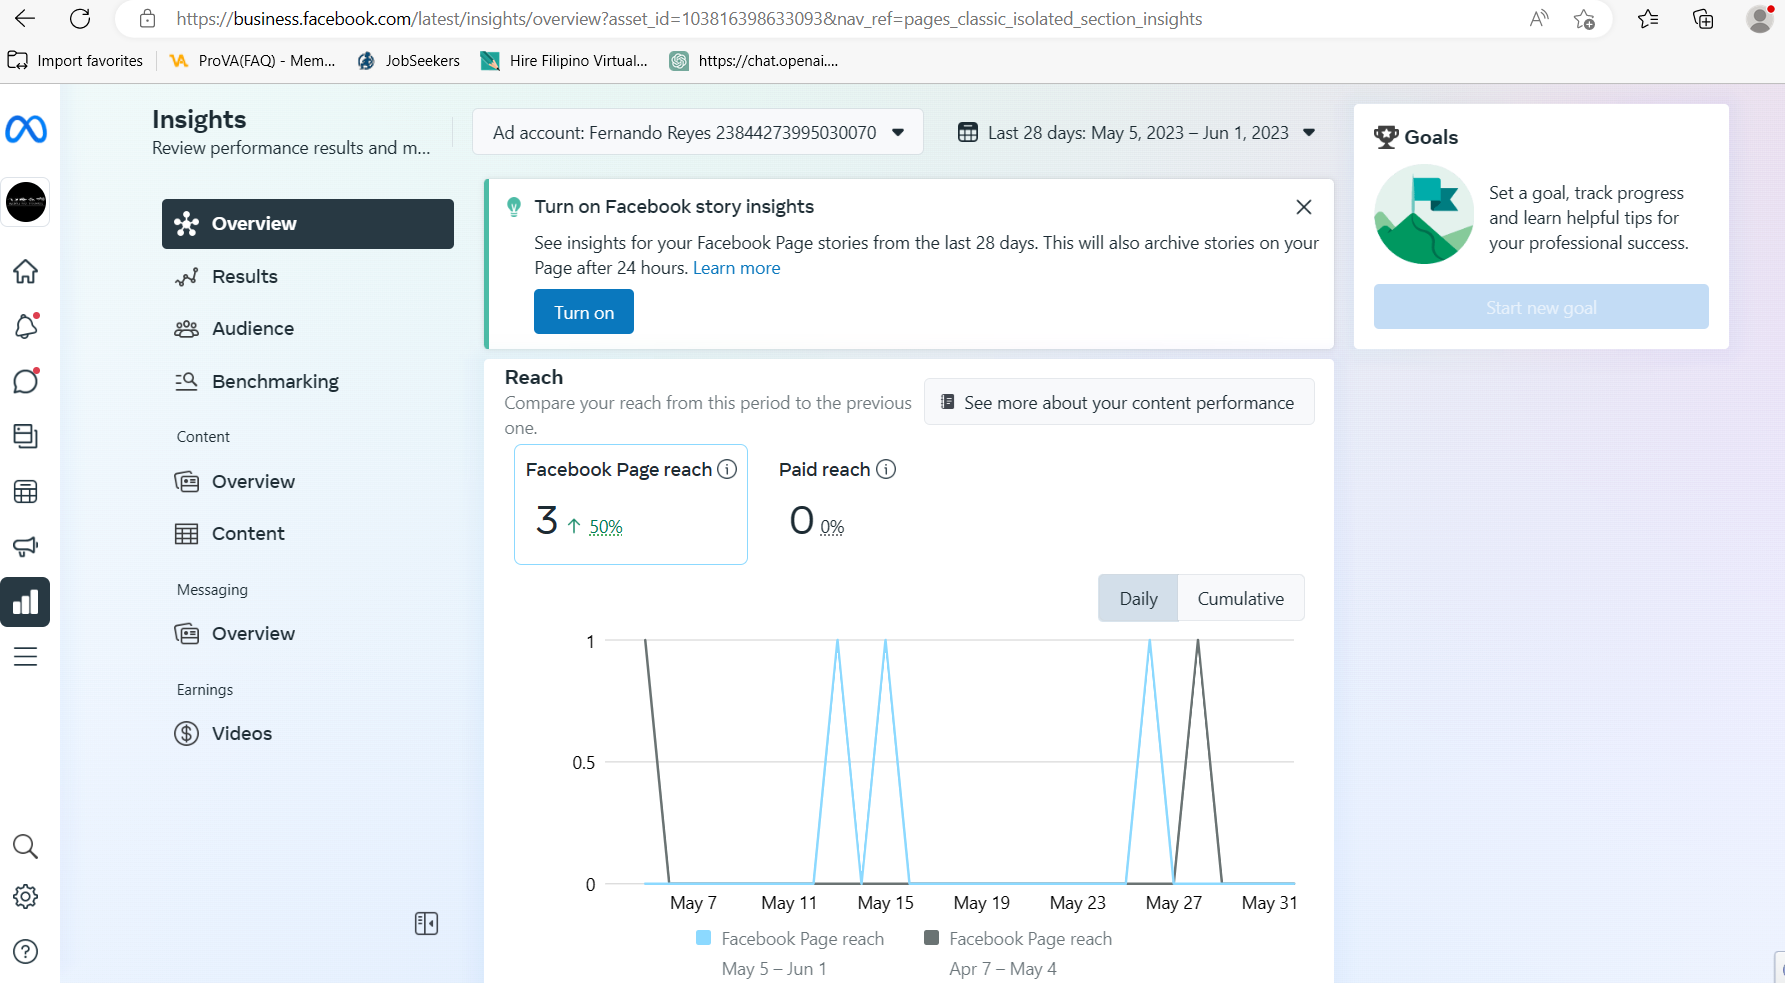Open Audience menu item

coord(308,329)
